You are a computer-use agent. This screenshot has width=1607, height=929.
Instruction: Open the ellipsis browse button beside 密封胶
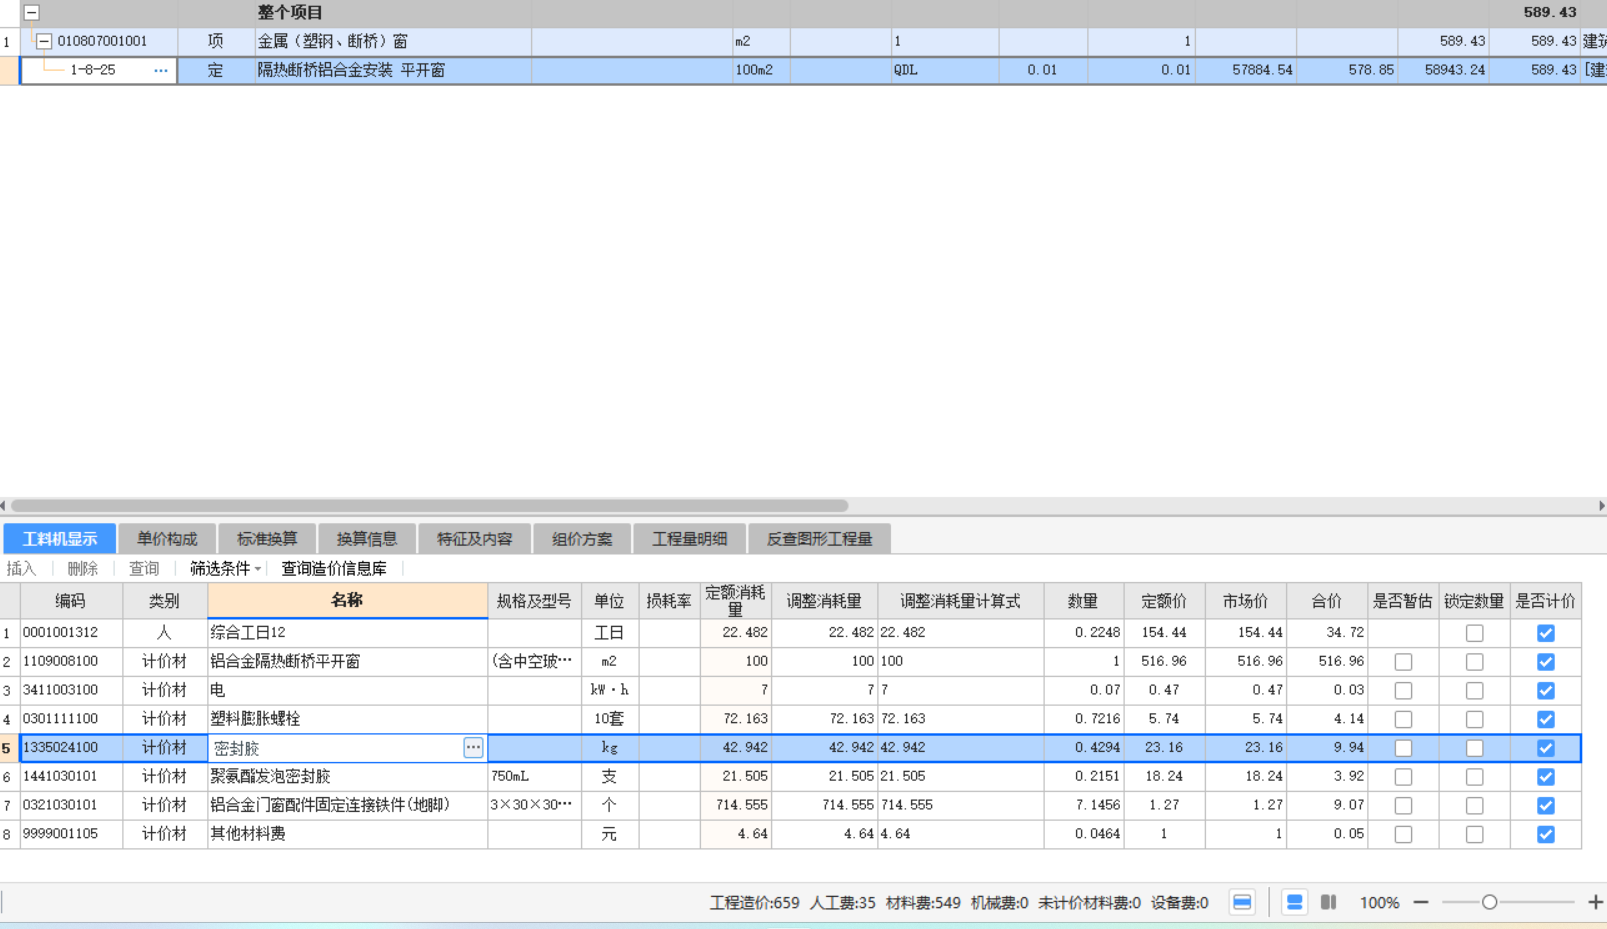(x=473, y=747)
